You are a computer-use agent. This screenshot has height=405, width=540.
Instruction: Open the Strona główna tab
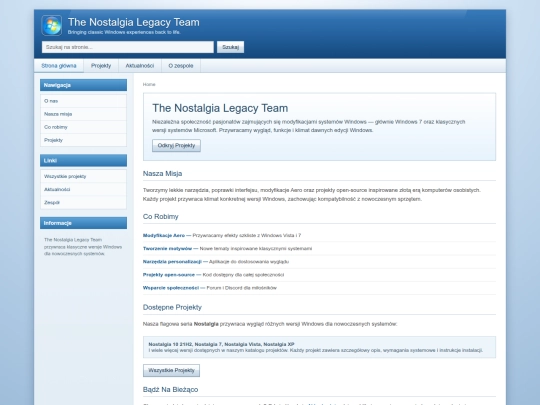coord(59,66)
